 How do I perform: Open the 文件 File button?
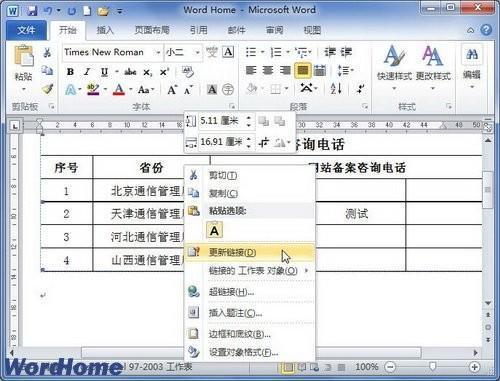26,30
